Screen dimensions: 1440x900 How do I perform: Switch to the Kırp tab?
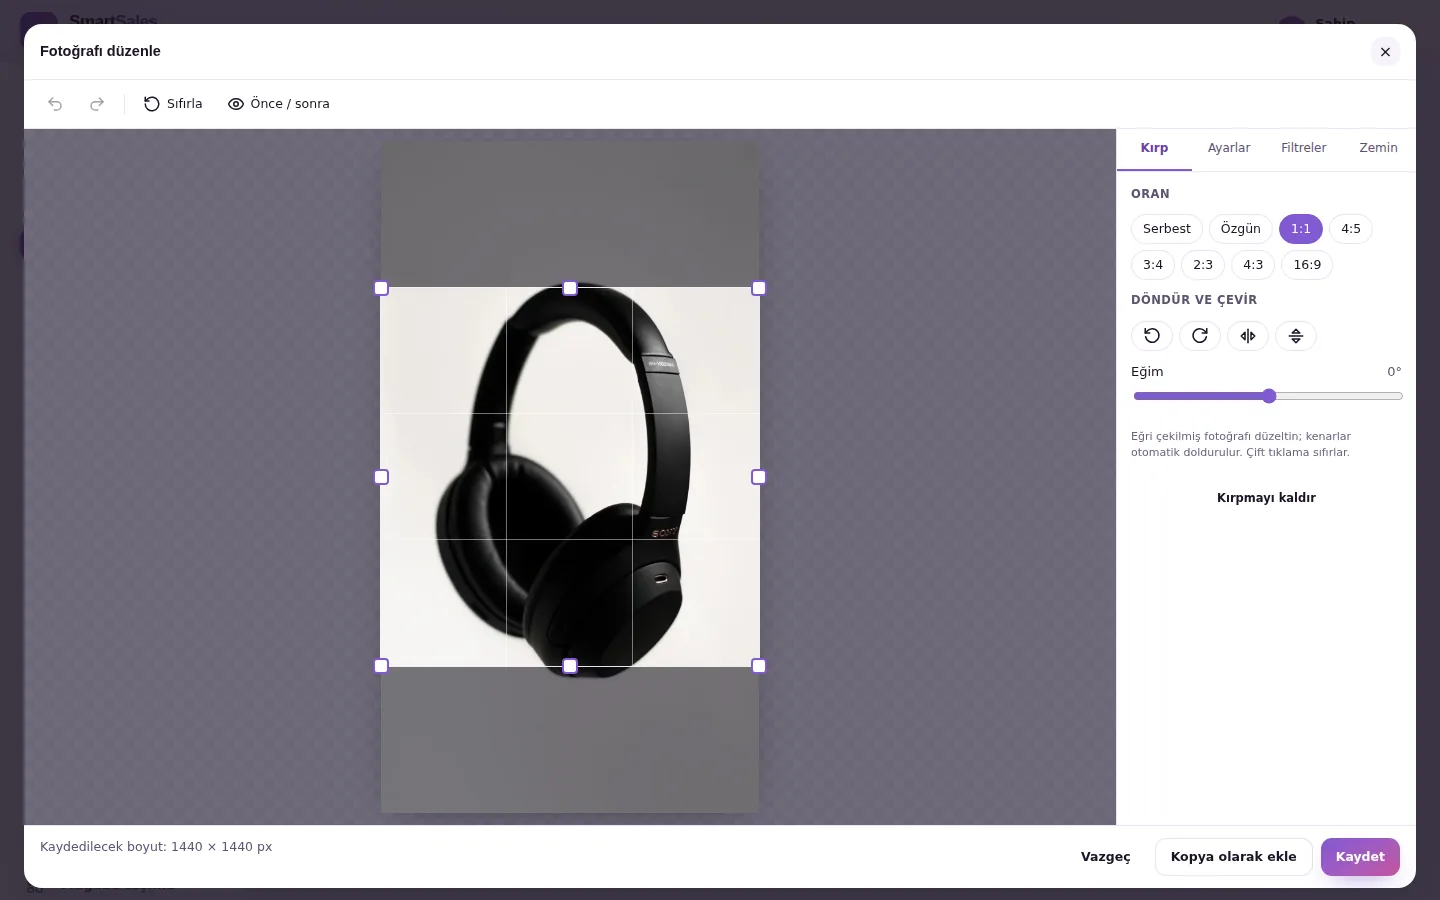coord(1154,148)
